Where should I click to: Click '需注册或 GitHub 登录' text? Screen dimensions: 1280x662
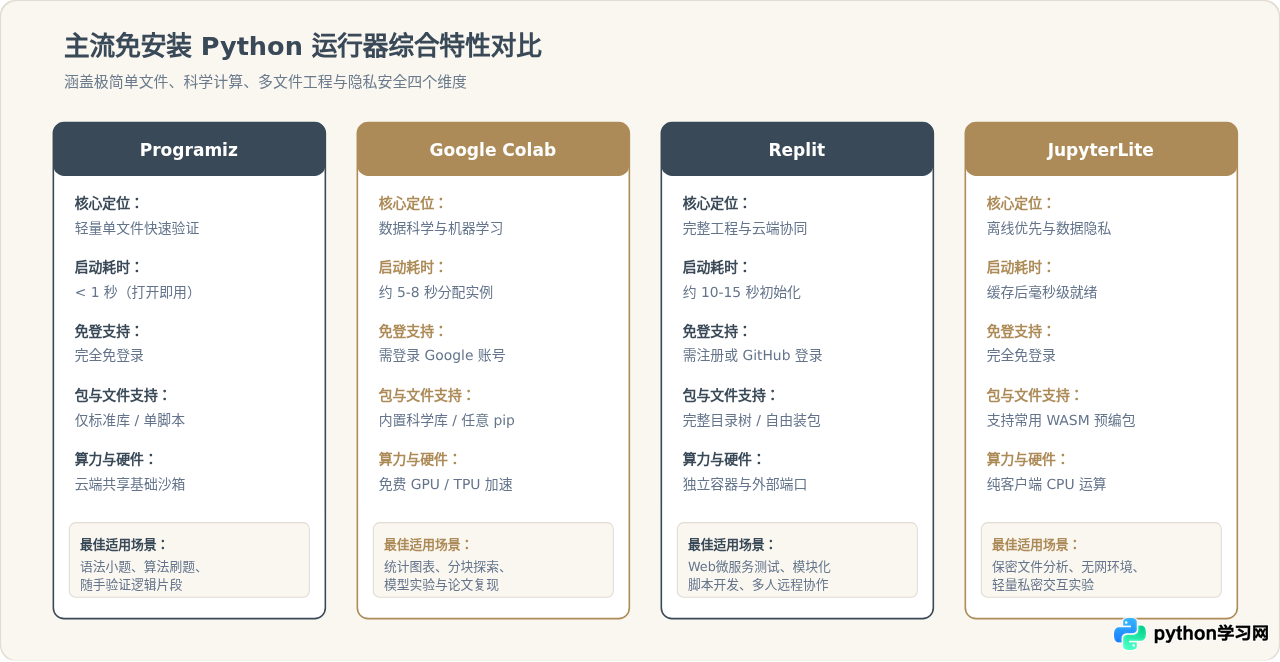coord(753,355)
